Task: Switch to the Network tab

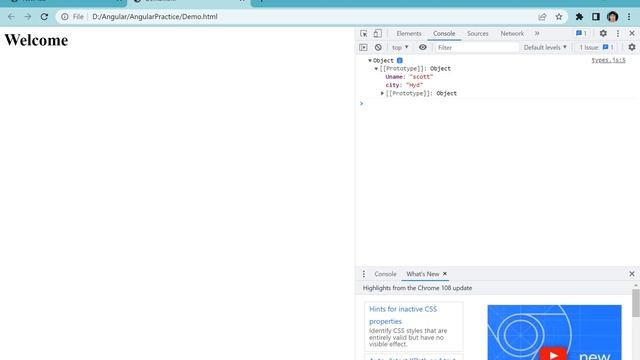Action: point(512,33)
